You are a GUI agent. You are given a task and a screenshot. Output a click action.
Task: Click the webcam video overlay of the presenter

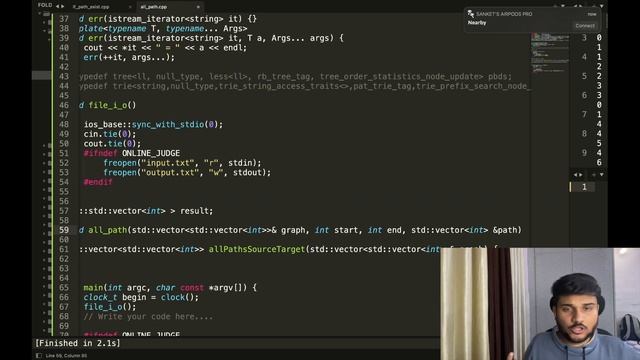[x=540, y=304]
